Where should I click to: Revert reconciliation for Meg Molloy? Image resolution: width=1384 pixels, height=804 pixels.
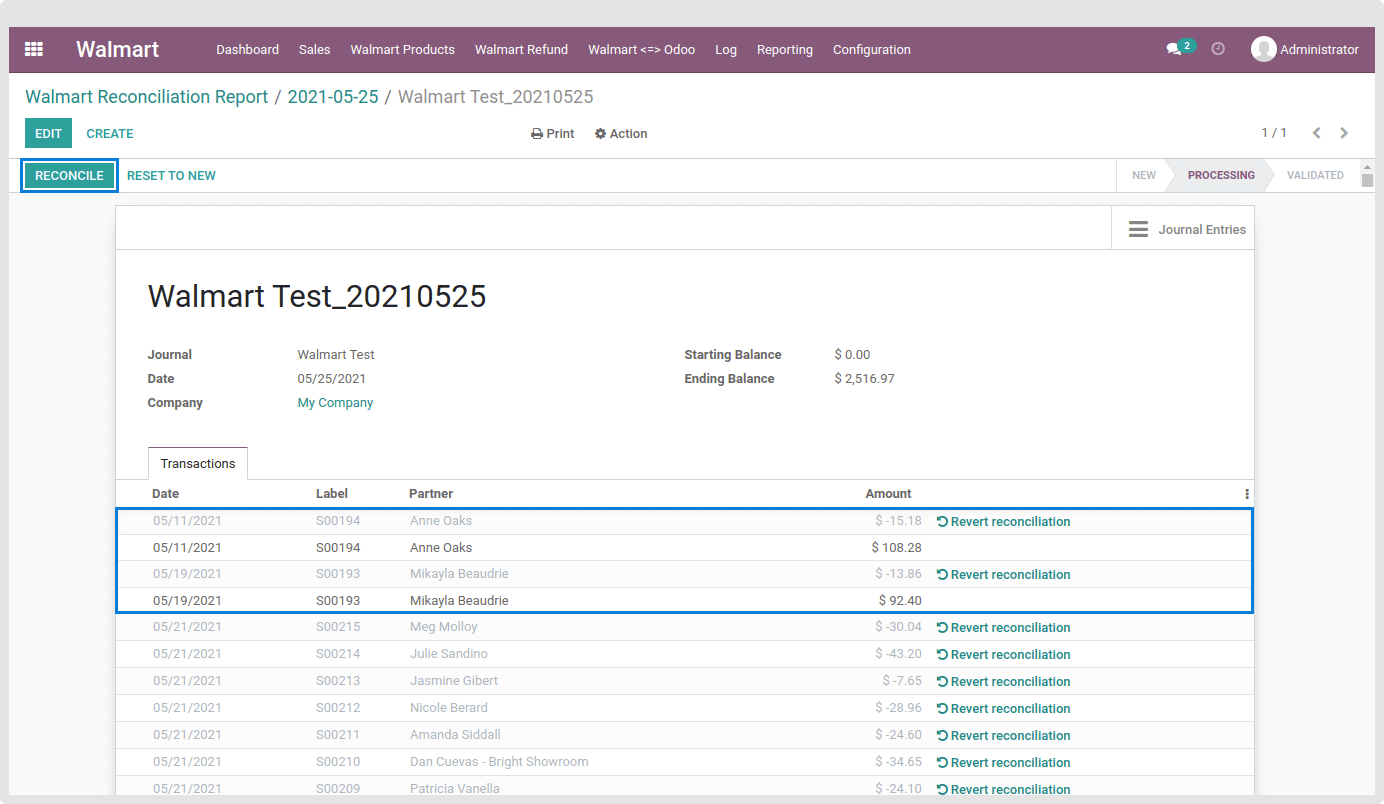1003,628
